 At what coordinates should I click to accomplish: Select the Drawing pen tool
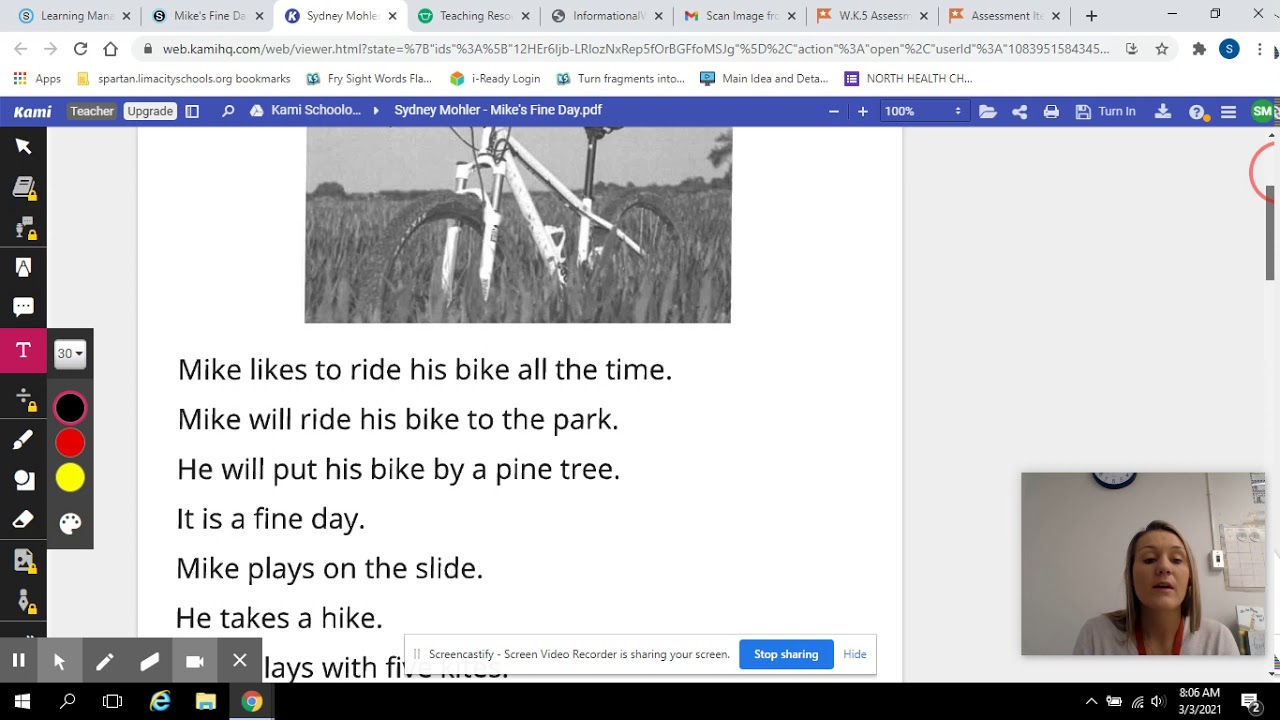coord(23,440)
